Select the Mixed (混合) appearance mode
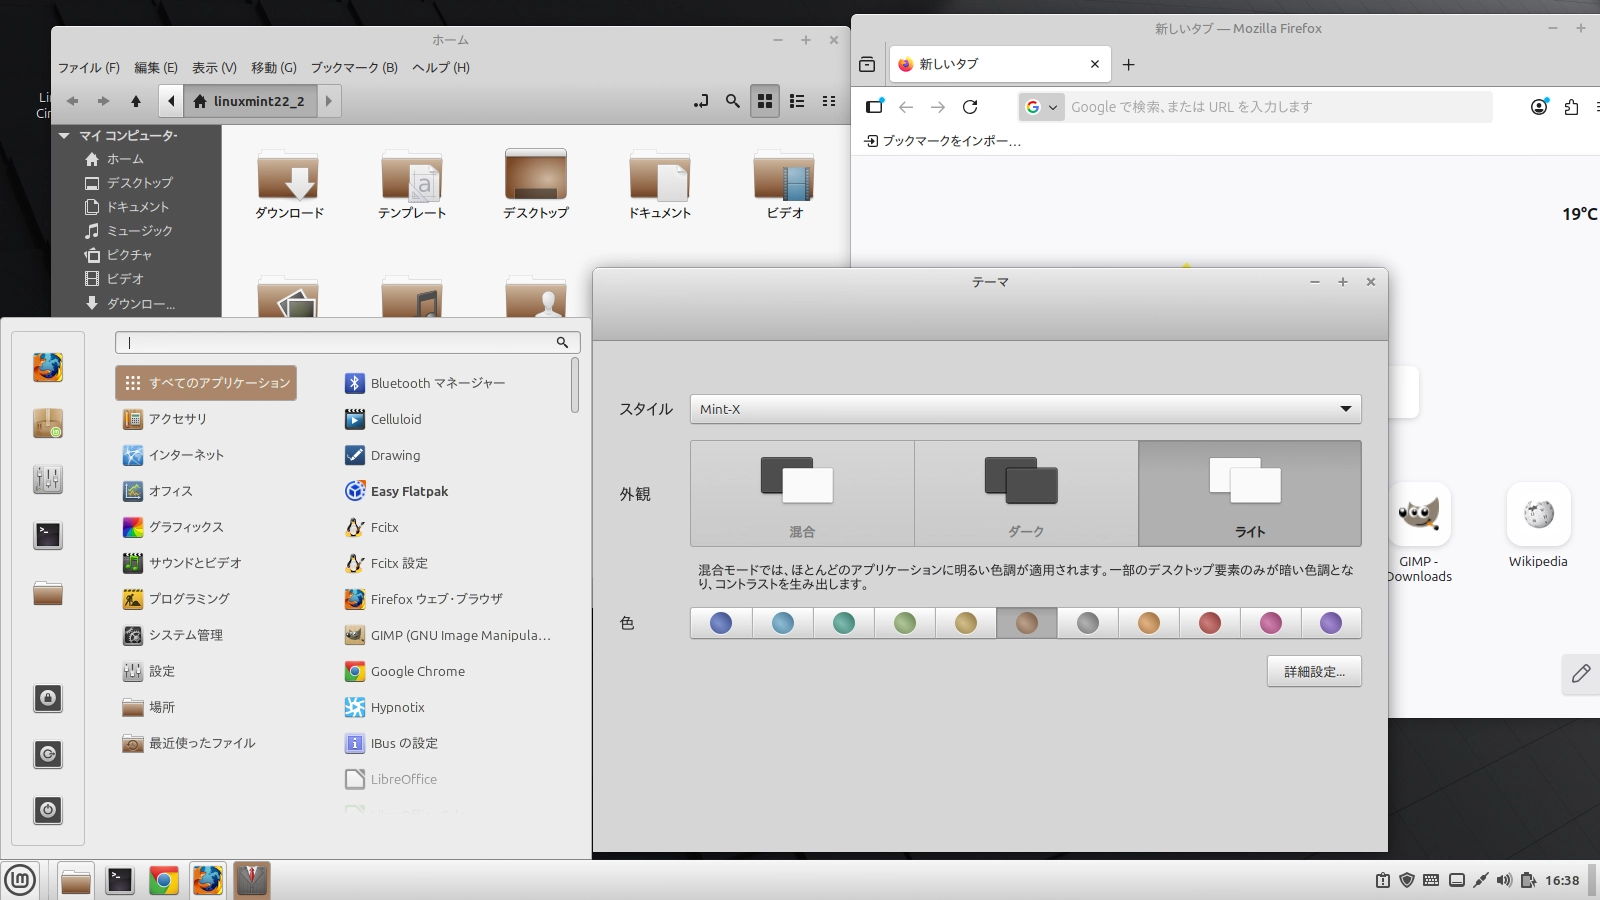Screen dimensions: 1600x900 tap(802, 493)
